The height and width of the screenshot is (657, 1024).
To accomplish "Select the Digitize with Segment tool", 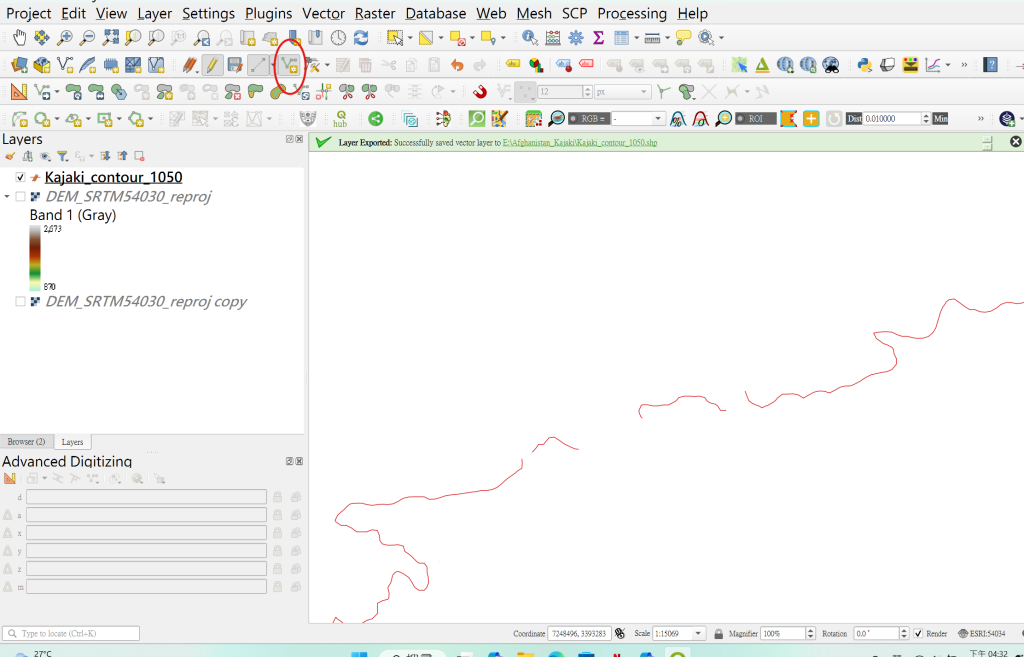I will click(x=259, y=65).
